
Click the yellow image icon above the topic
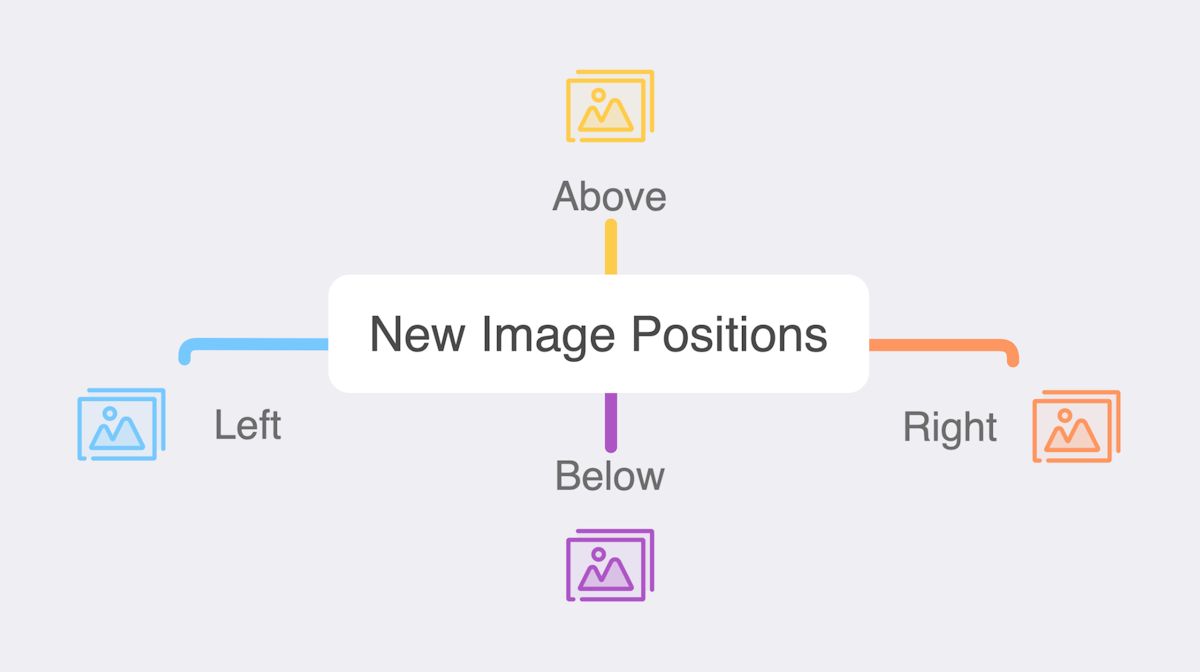(609, 106)
